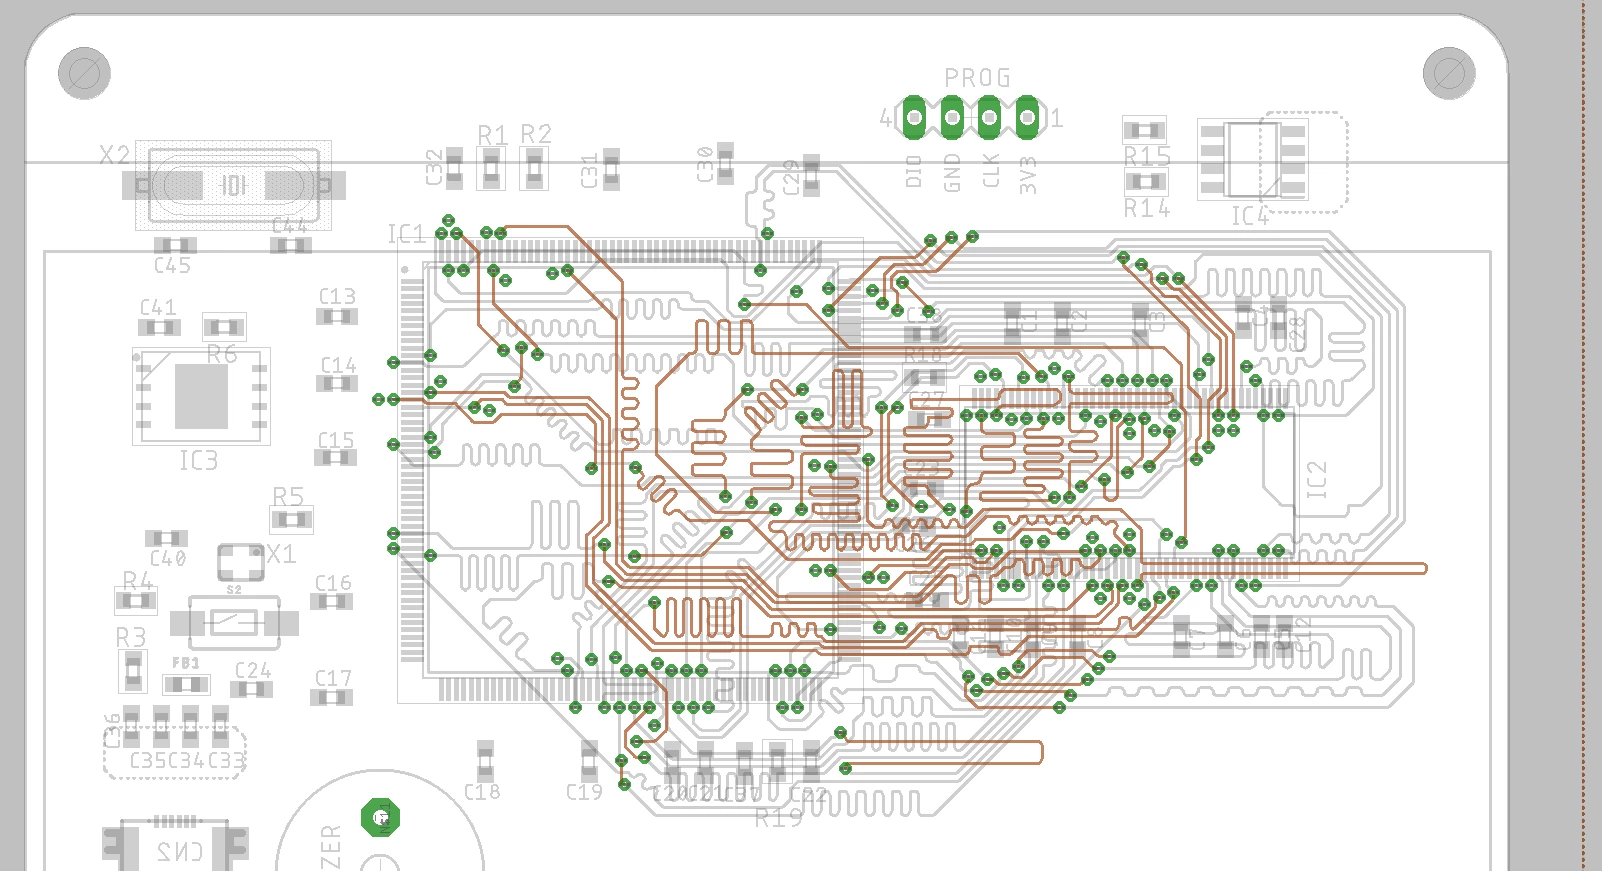Select resistor R1 footprint
The image size is (1602, 871).
tap(491, 169)
